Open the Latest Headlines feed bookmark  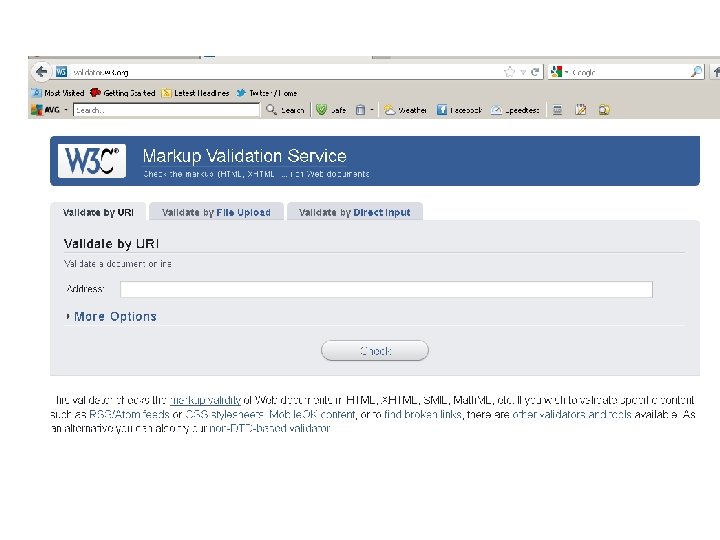pyautogui.click(x=196, y=93)
